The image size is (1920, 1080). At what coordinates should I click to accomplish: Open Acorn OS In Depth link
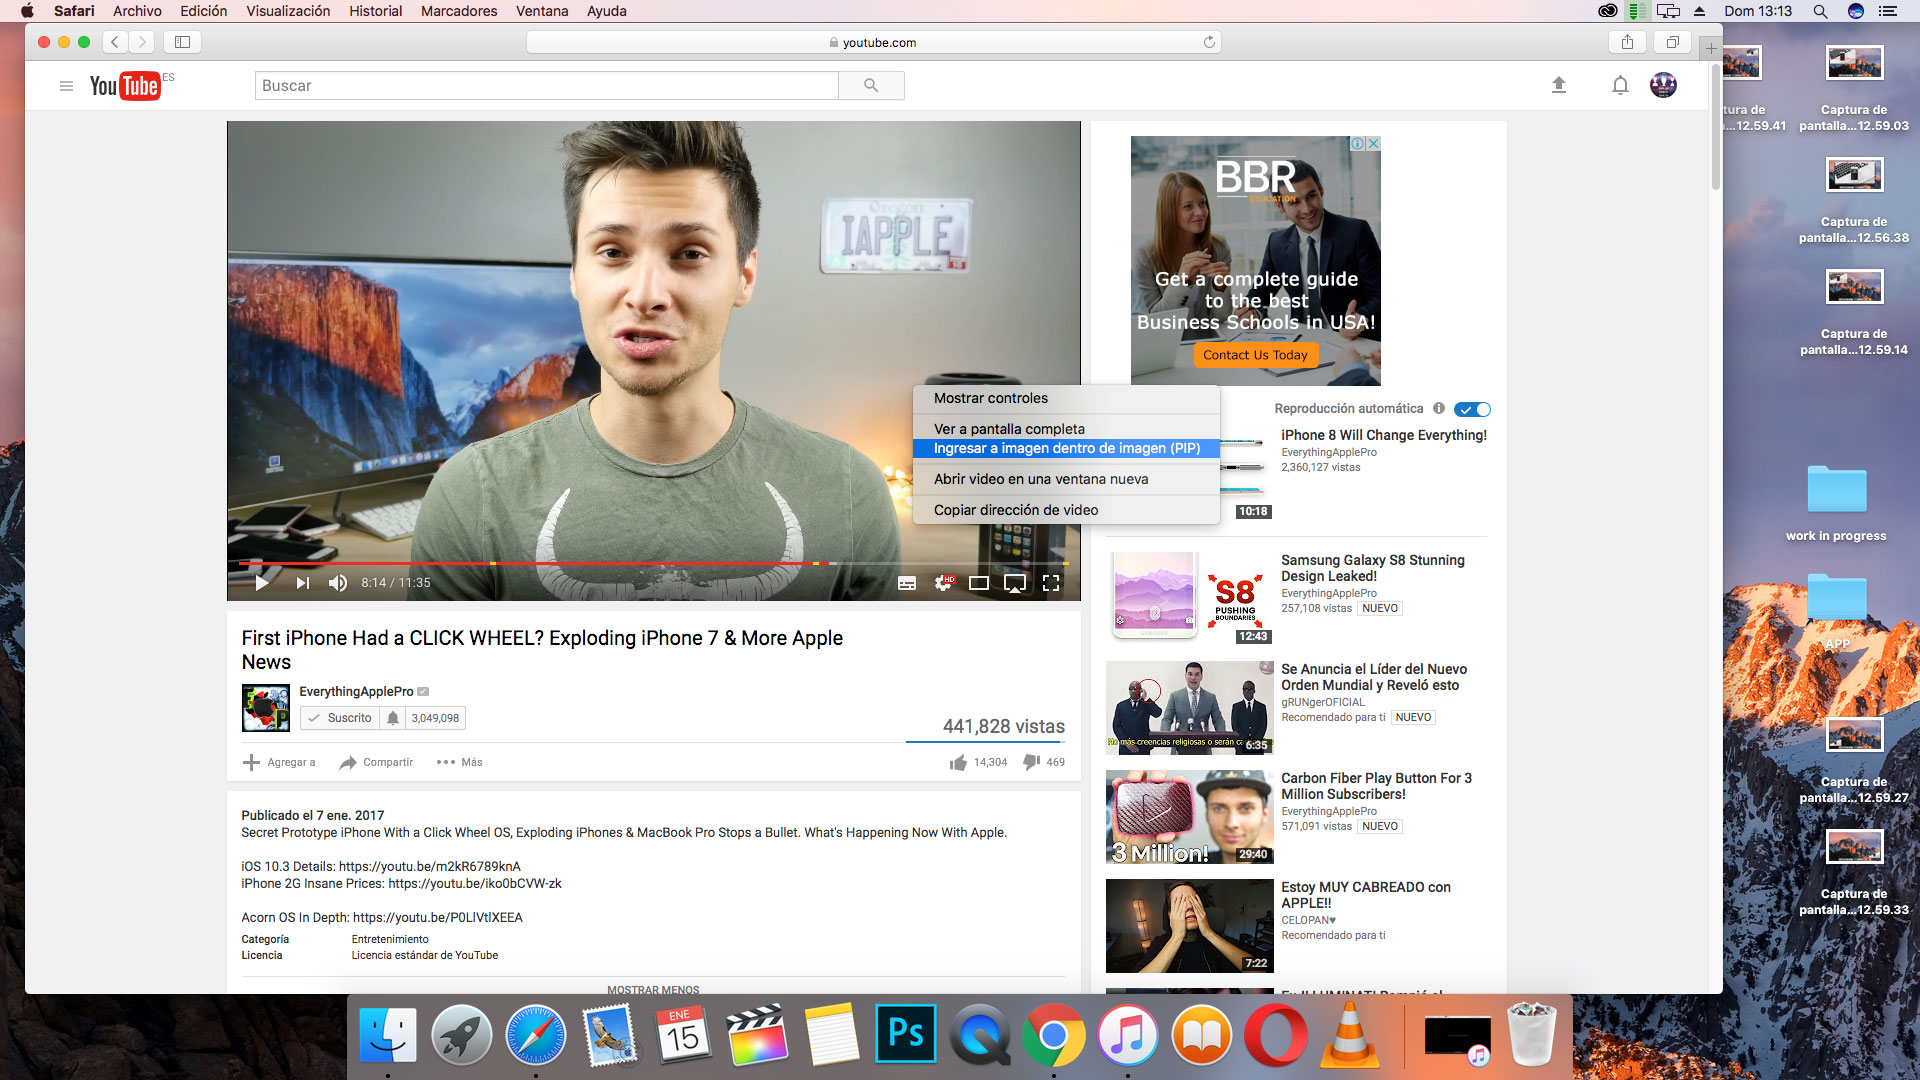click(437, 918)
